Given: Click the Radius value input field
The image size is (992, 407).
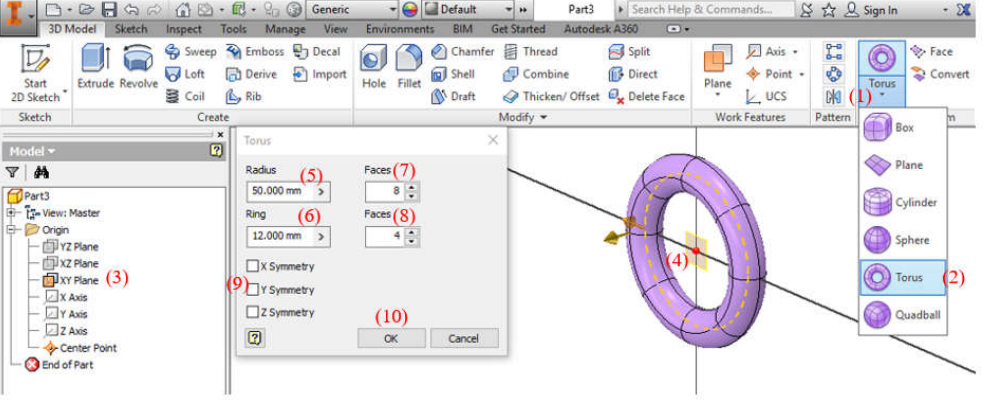Looking at the screenshot, I should (x=280, y=190).
